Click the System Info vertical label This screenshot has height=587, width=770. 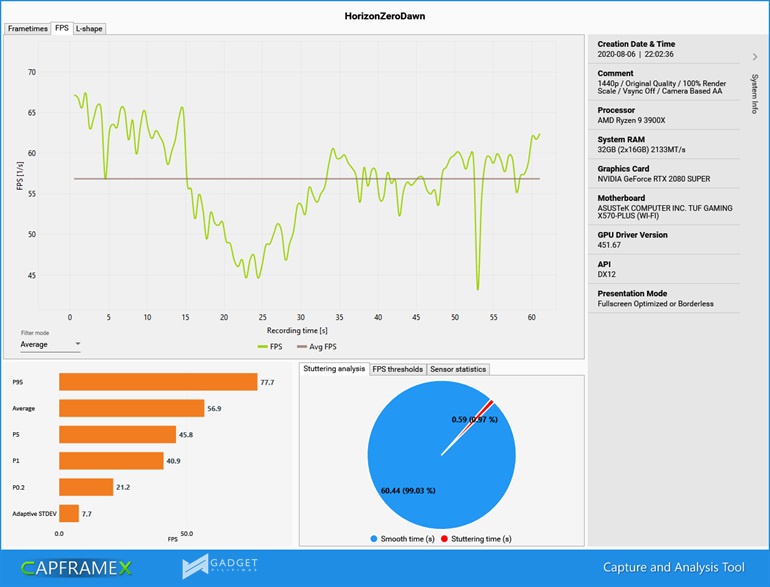coord(755,94)
